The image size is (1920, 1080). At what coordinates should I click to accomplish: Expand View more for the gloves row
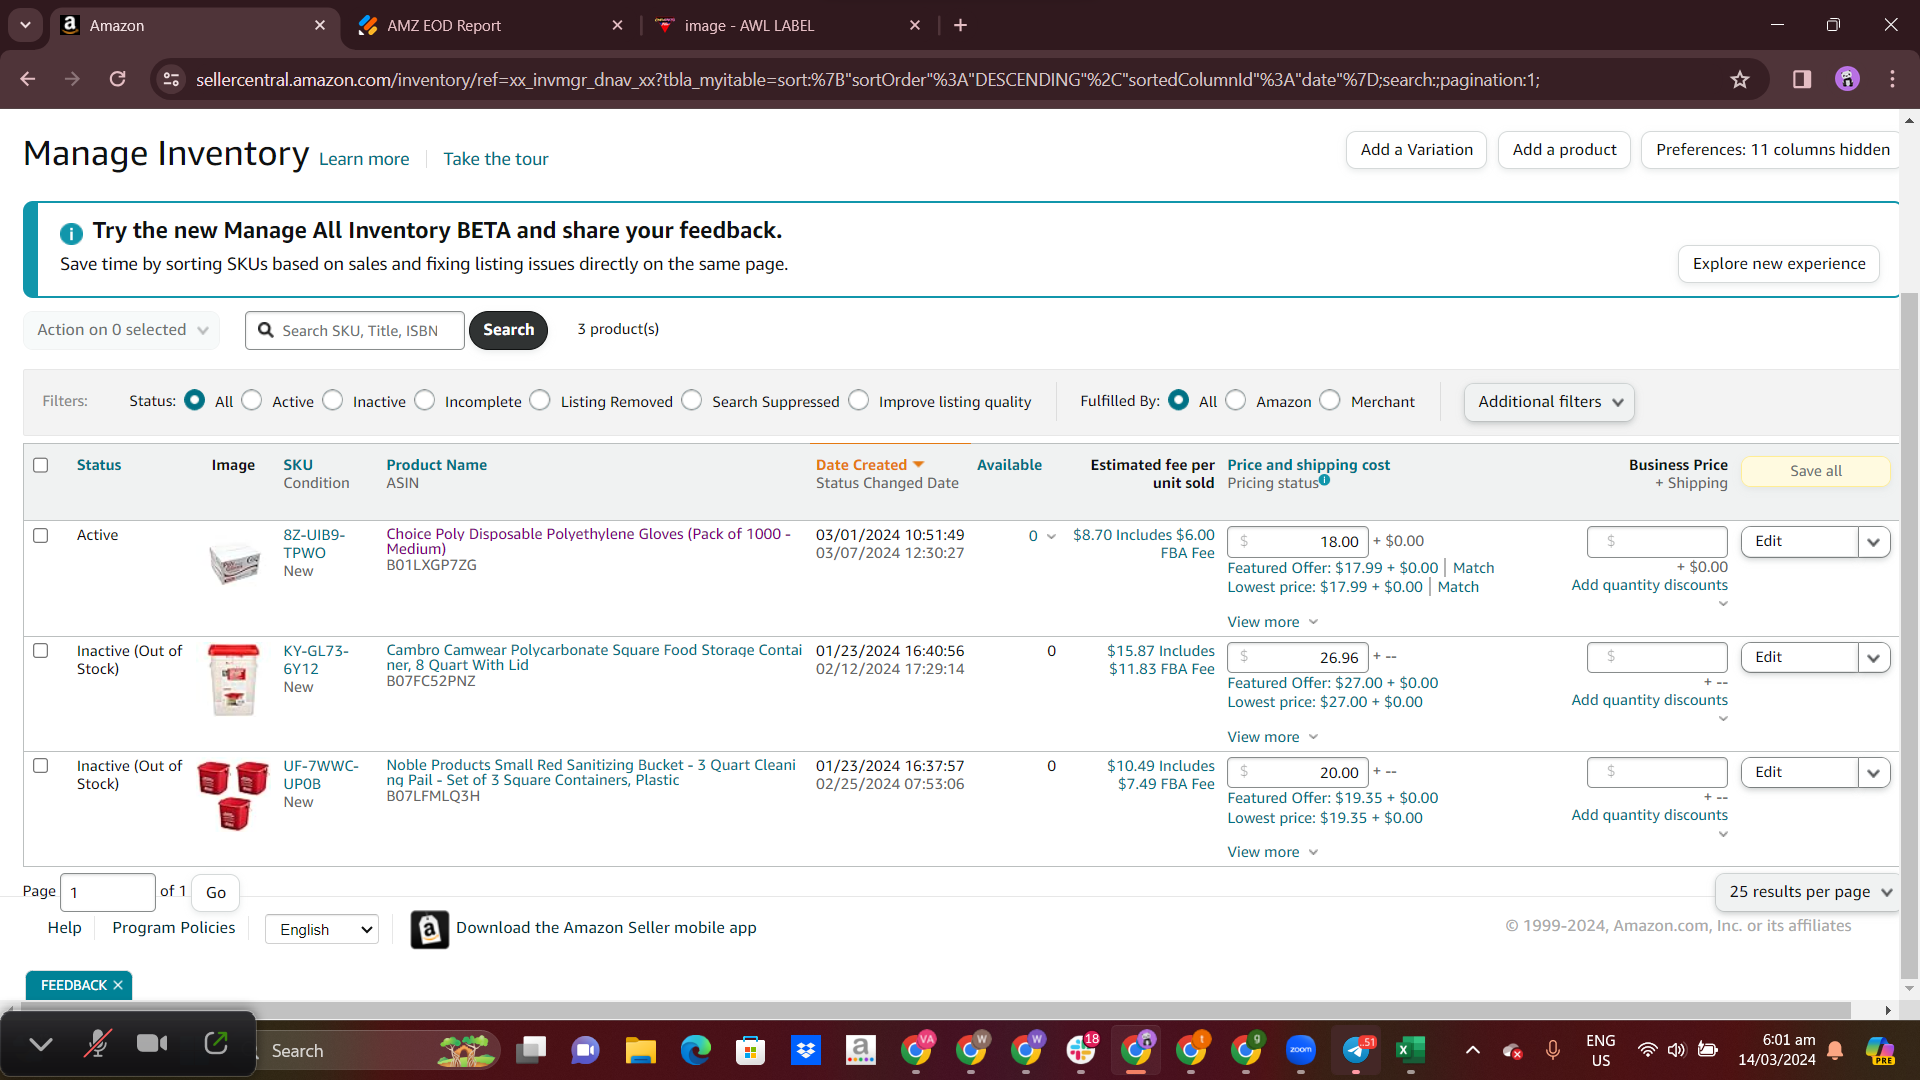pyautogui.click(x=1273, y=622)
